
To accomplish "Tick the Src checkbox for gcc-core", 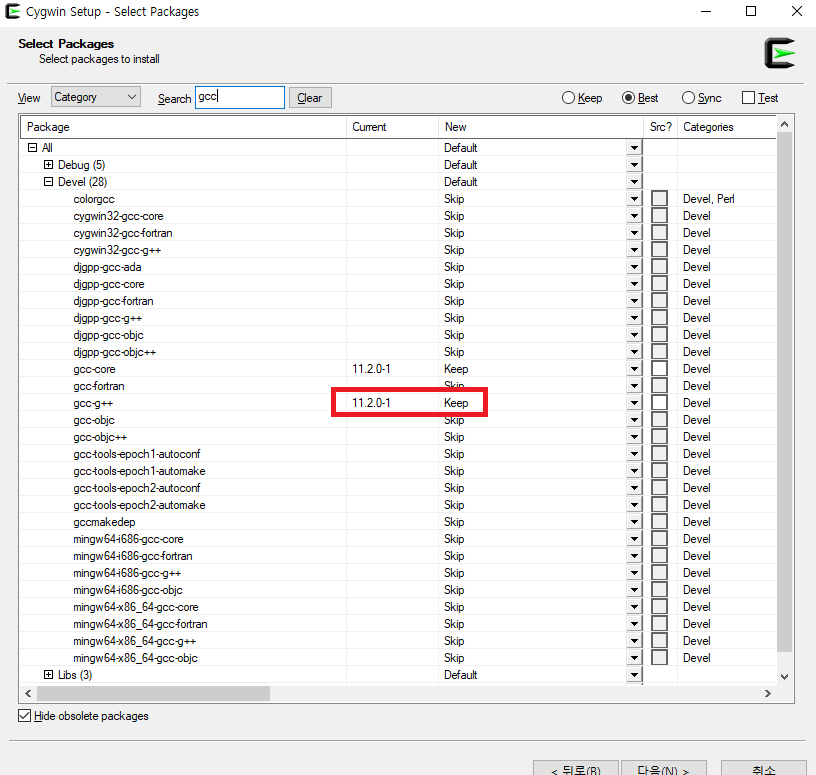I will pos(659,369).
